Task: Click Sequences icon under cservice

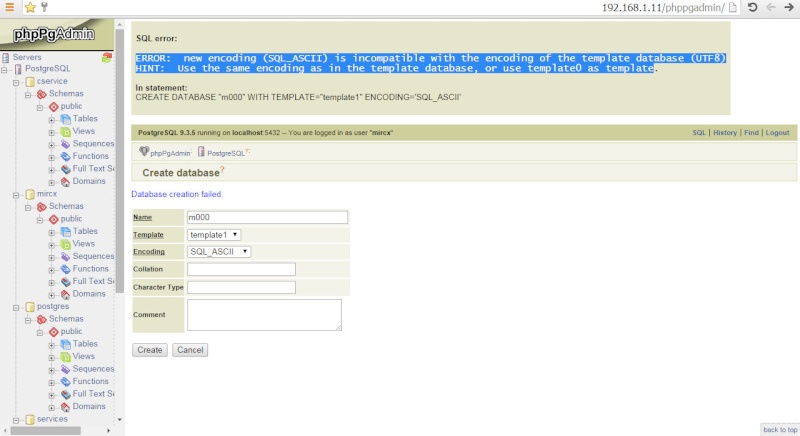Action: pyautogui.click(x=65, y=144)
